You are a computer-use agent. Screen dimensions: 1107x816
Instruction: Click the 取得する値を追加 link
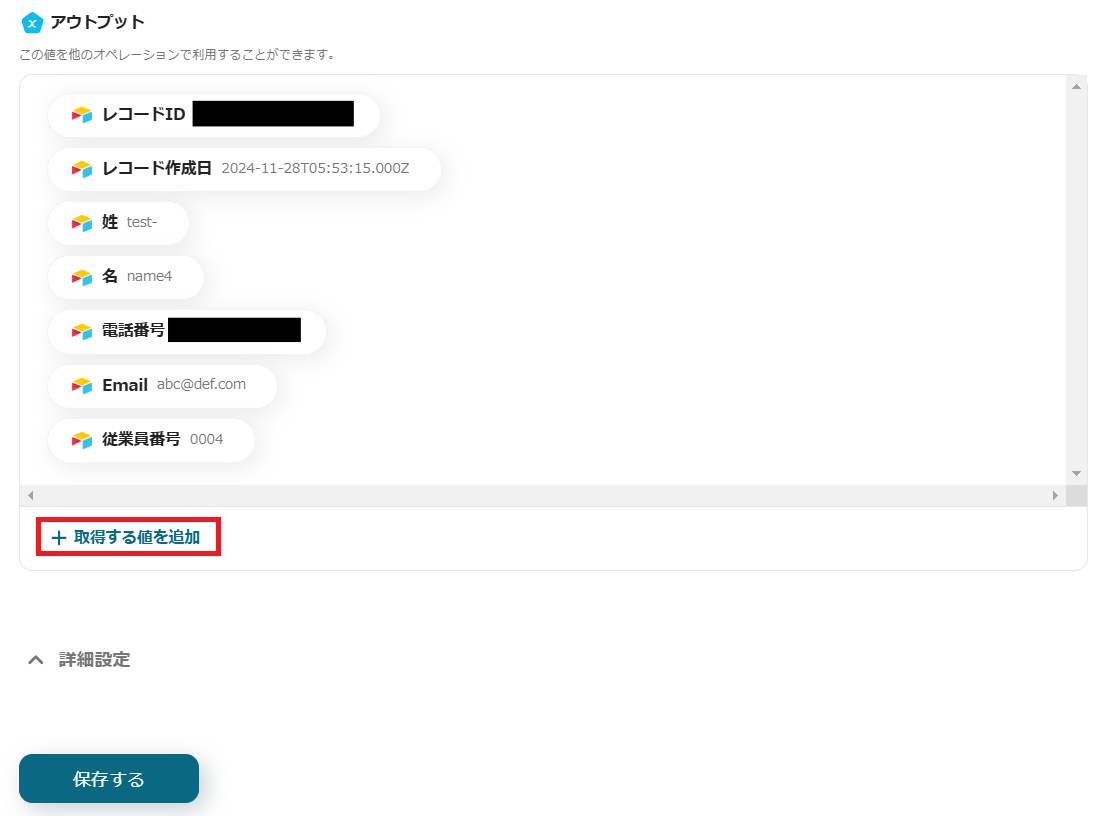(x=128, y=537)
